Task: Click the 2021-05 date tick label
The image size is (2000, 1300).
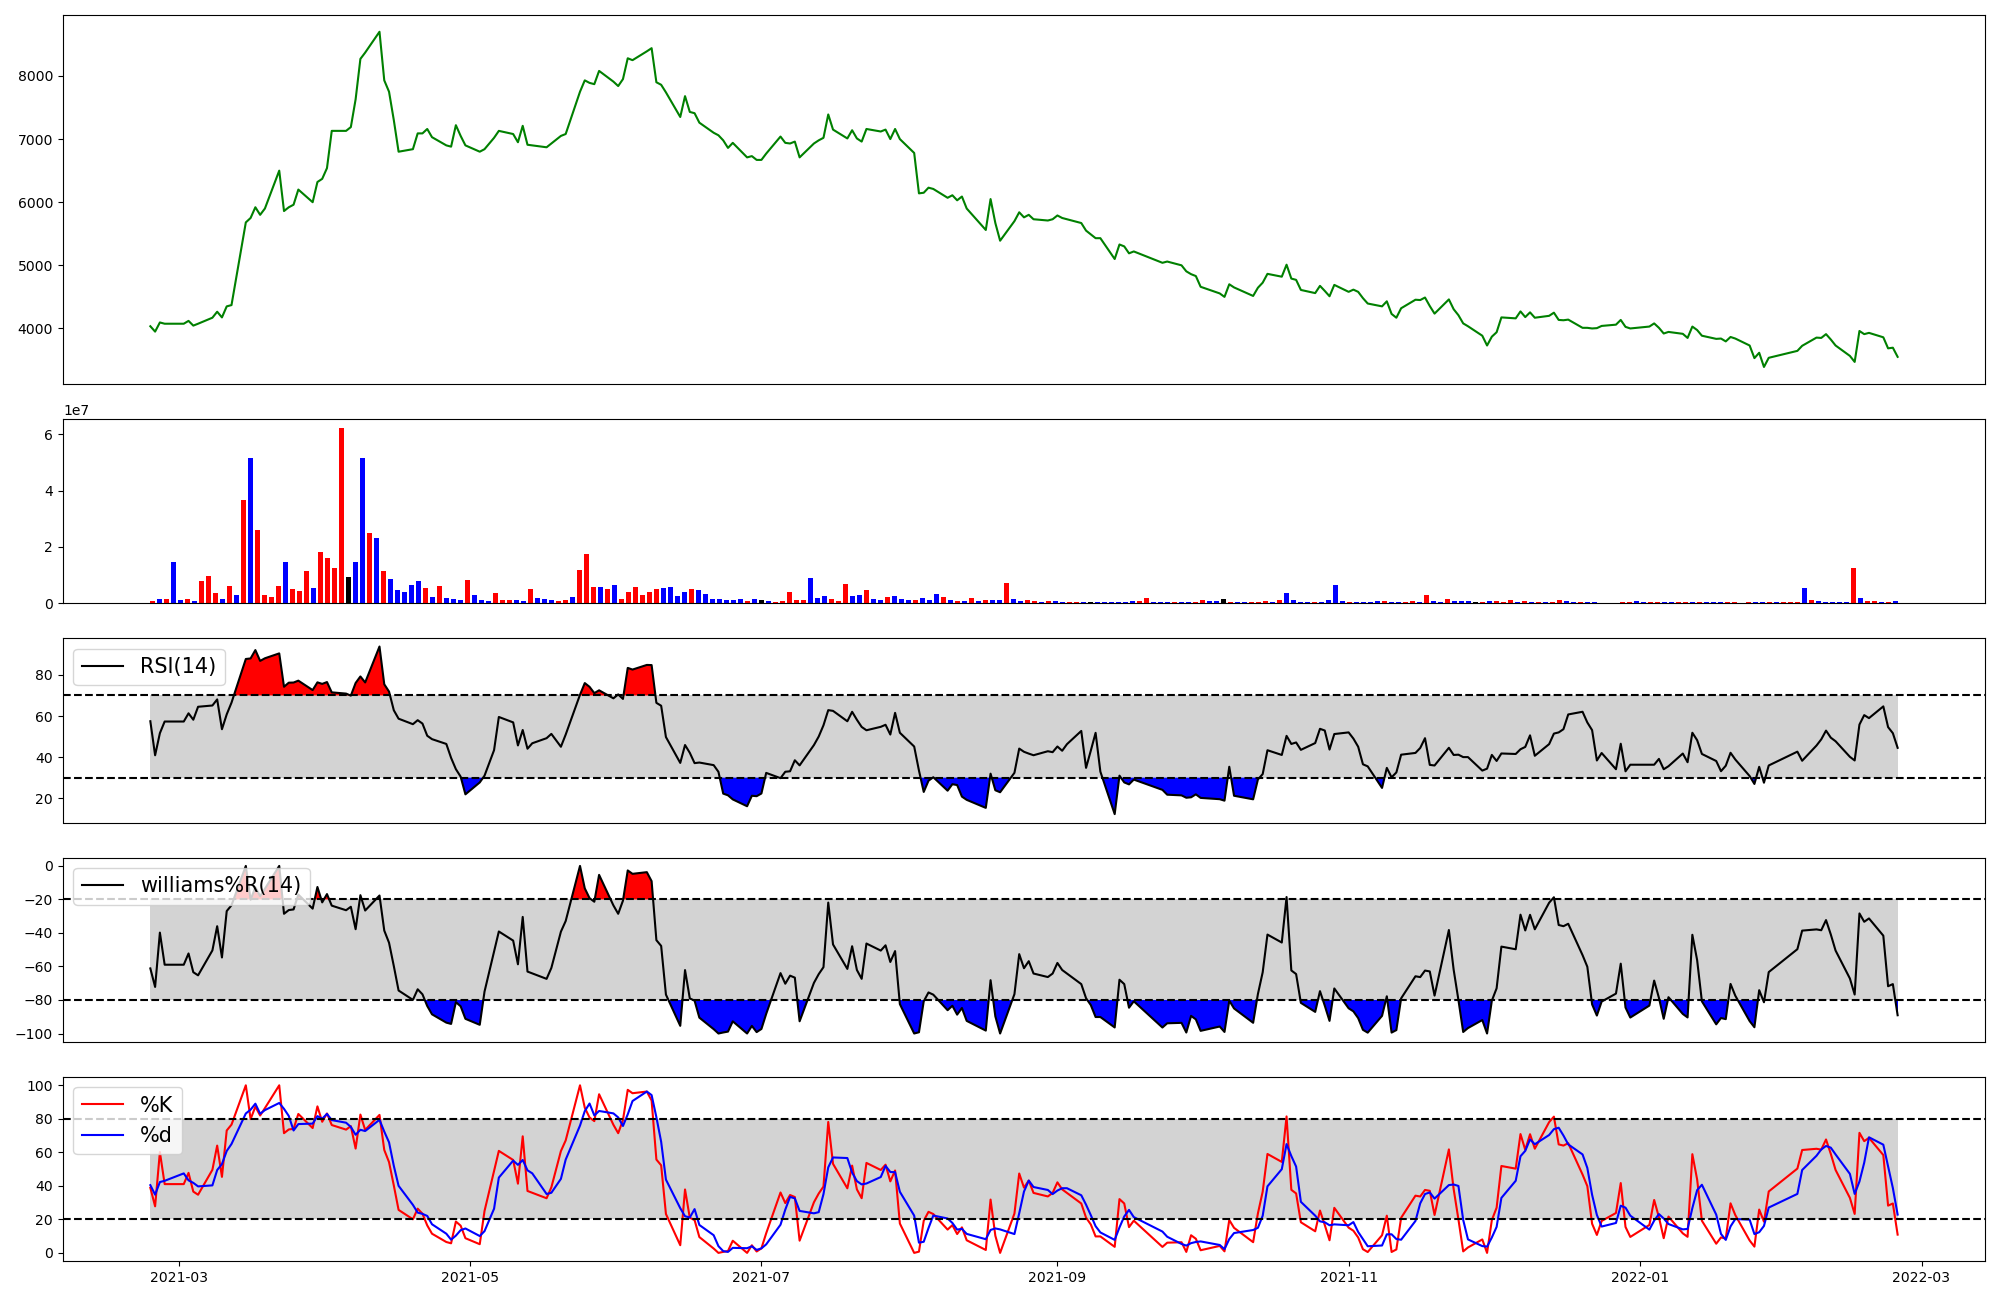Action: [469, 1277]
